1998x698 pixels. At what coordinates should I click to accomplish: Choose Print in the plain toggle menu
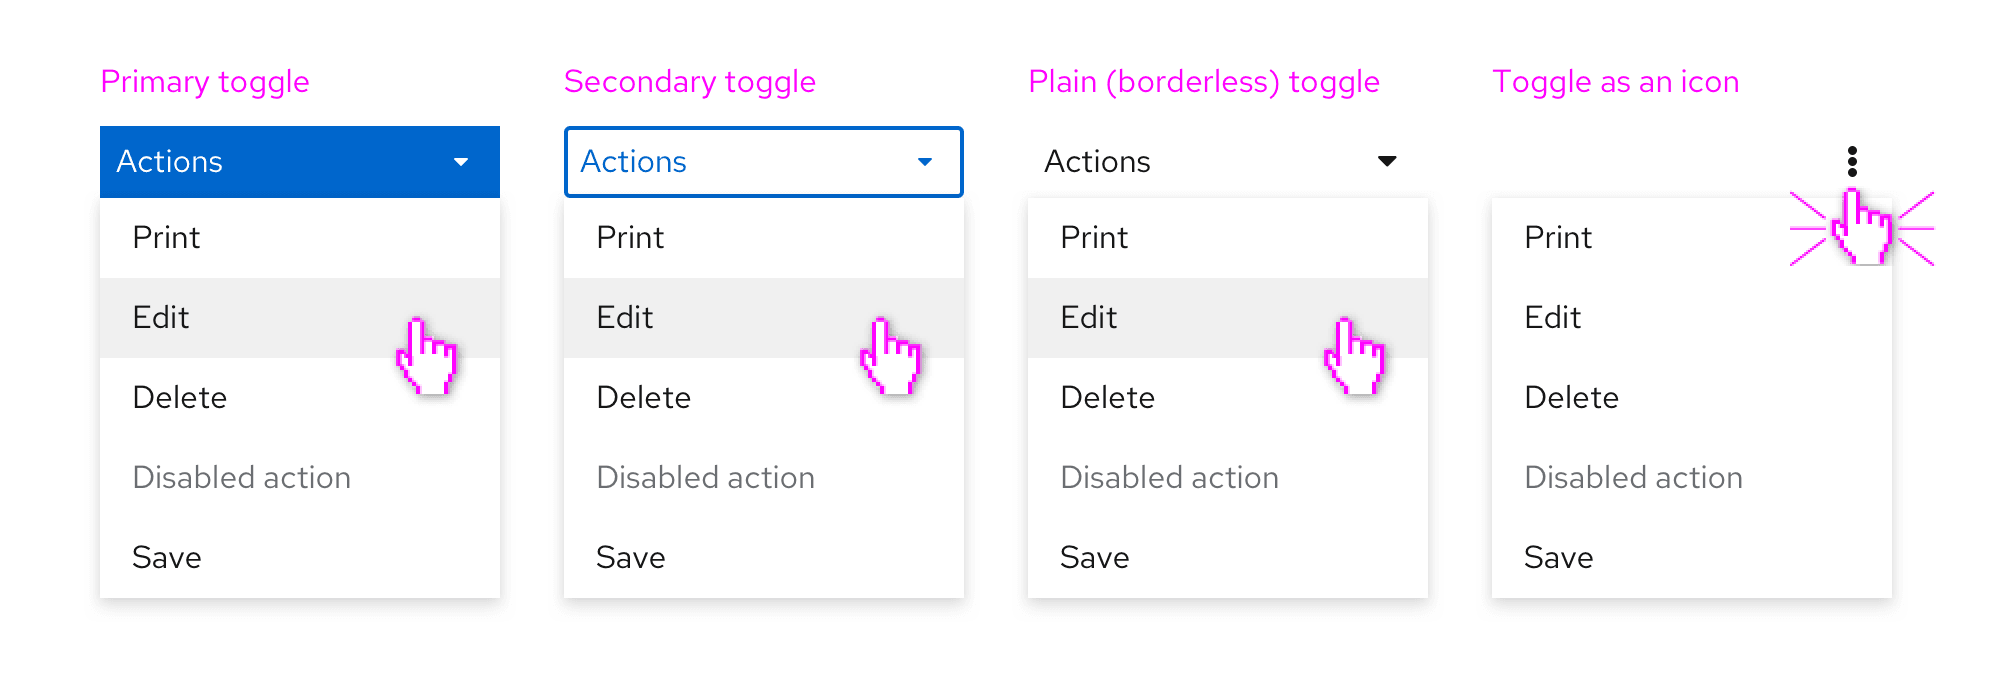[x=1228, y=238]
